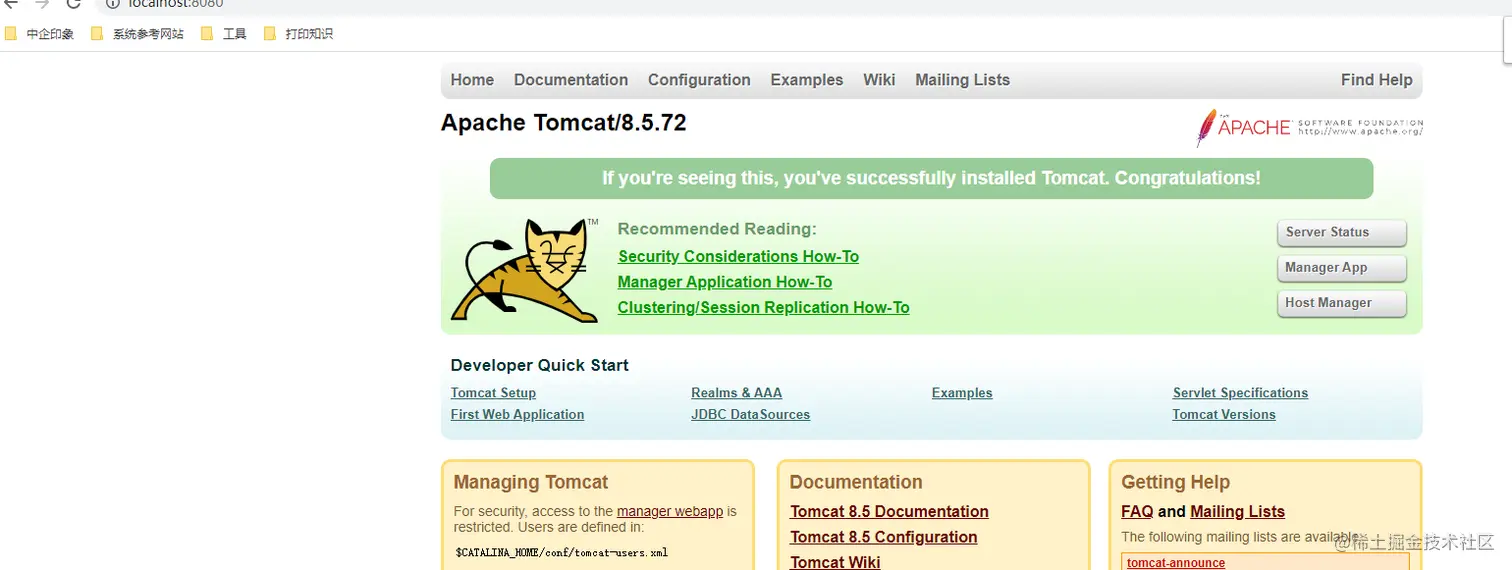Open the 中企印象 bookmark folder

39,34
